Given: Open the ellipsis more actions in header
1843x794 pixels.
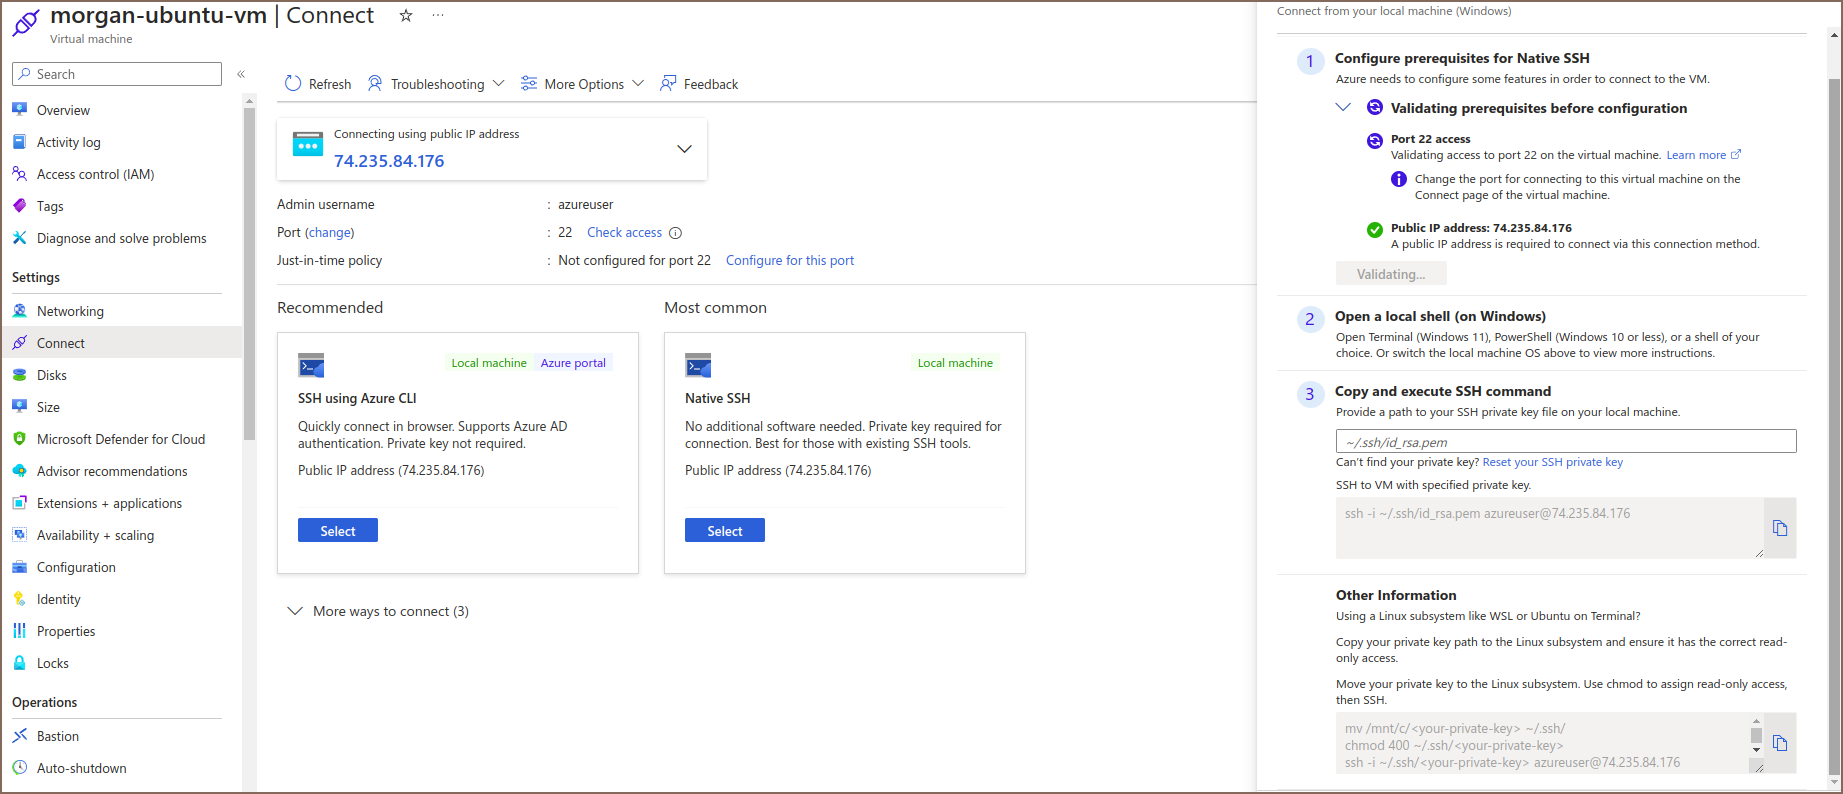Looking at the screenshot, I should [x=438, y=16].
